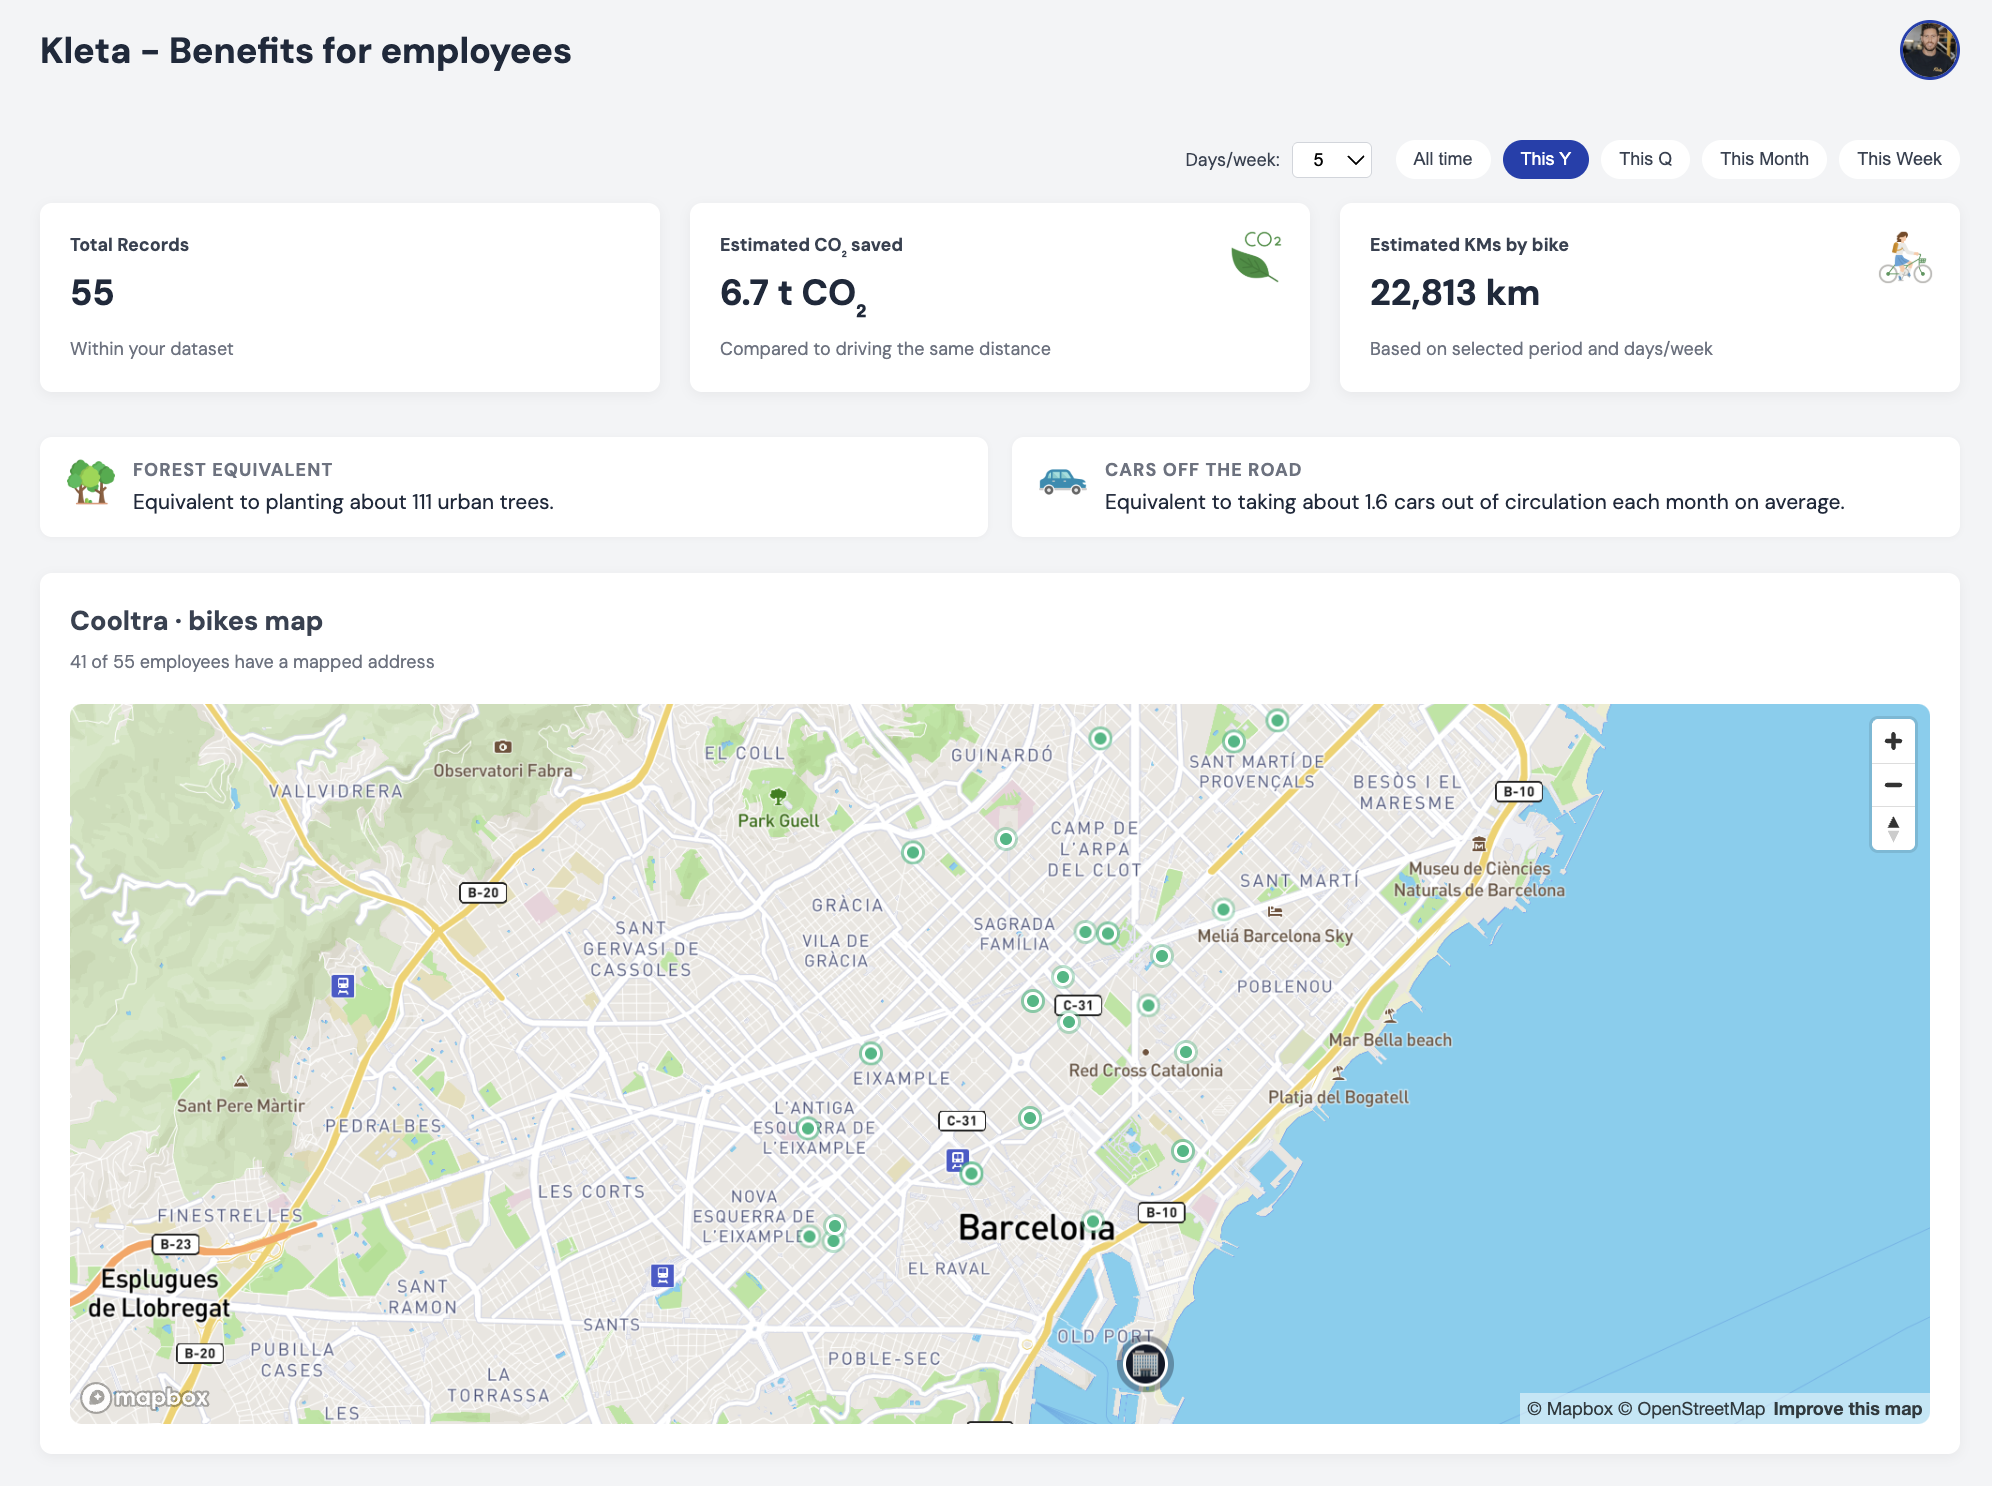The height and width of the screenshot is (1486, 1992).
Task: Open the Days/week dropdown
Action: tap(1332, 160)
